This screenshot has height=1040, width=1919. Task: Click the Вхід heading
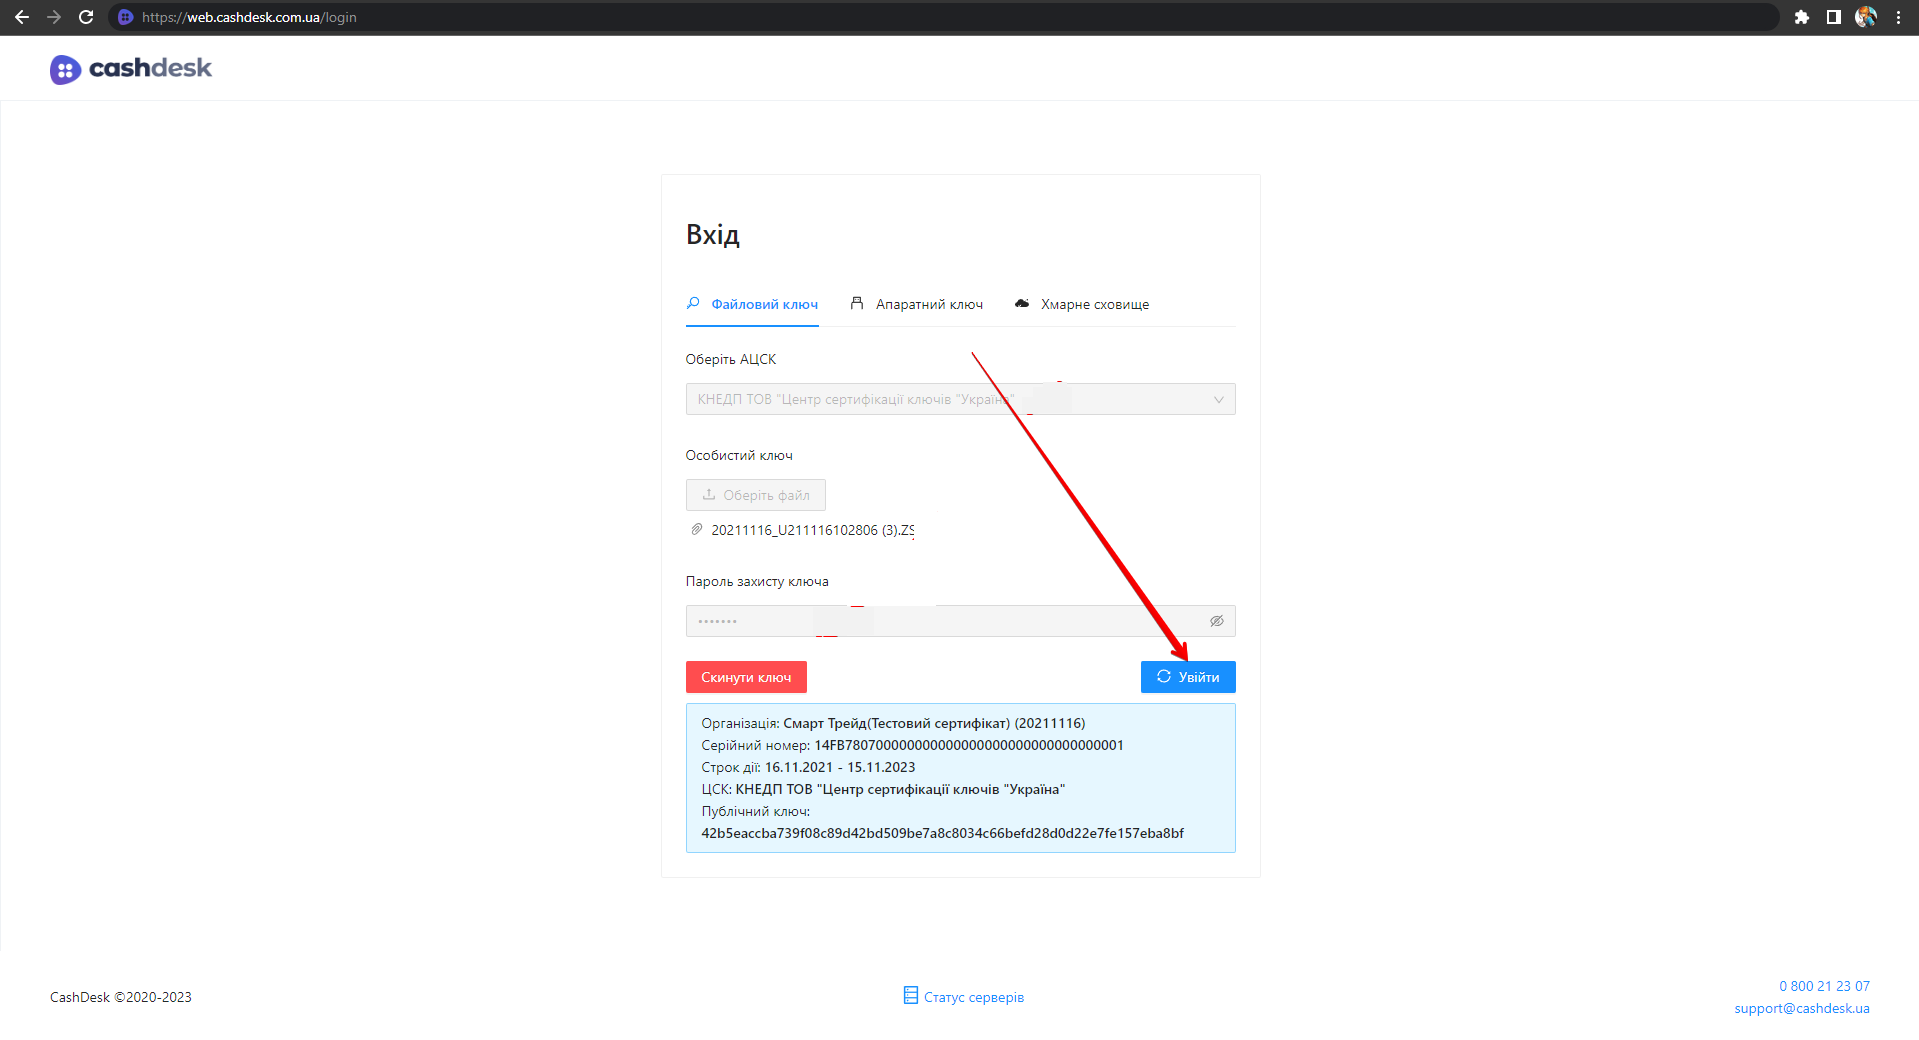[713, 235]
